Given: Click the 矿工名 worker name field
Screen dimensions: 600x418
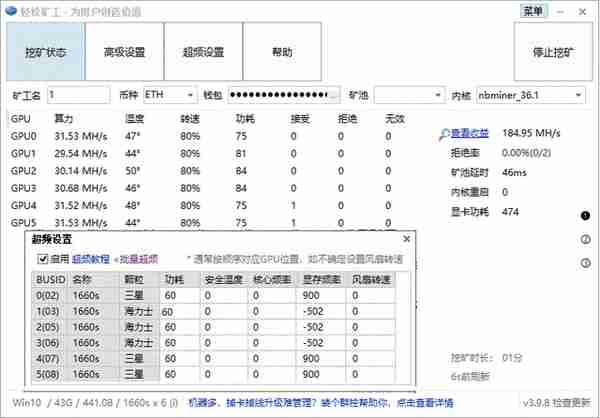Looking at the screenshot, I should pyautogui.click(x=79, y=95).
